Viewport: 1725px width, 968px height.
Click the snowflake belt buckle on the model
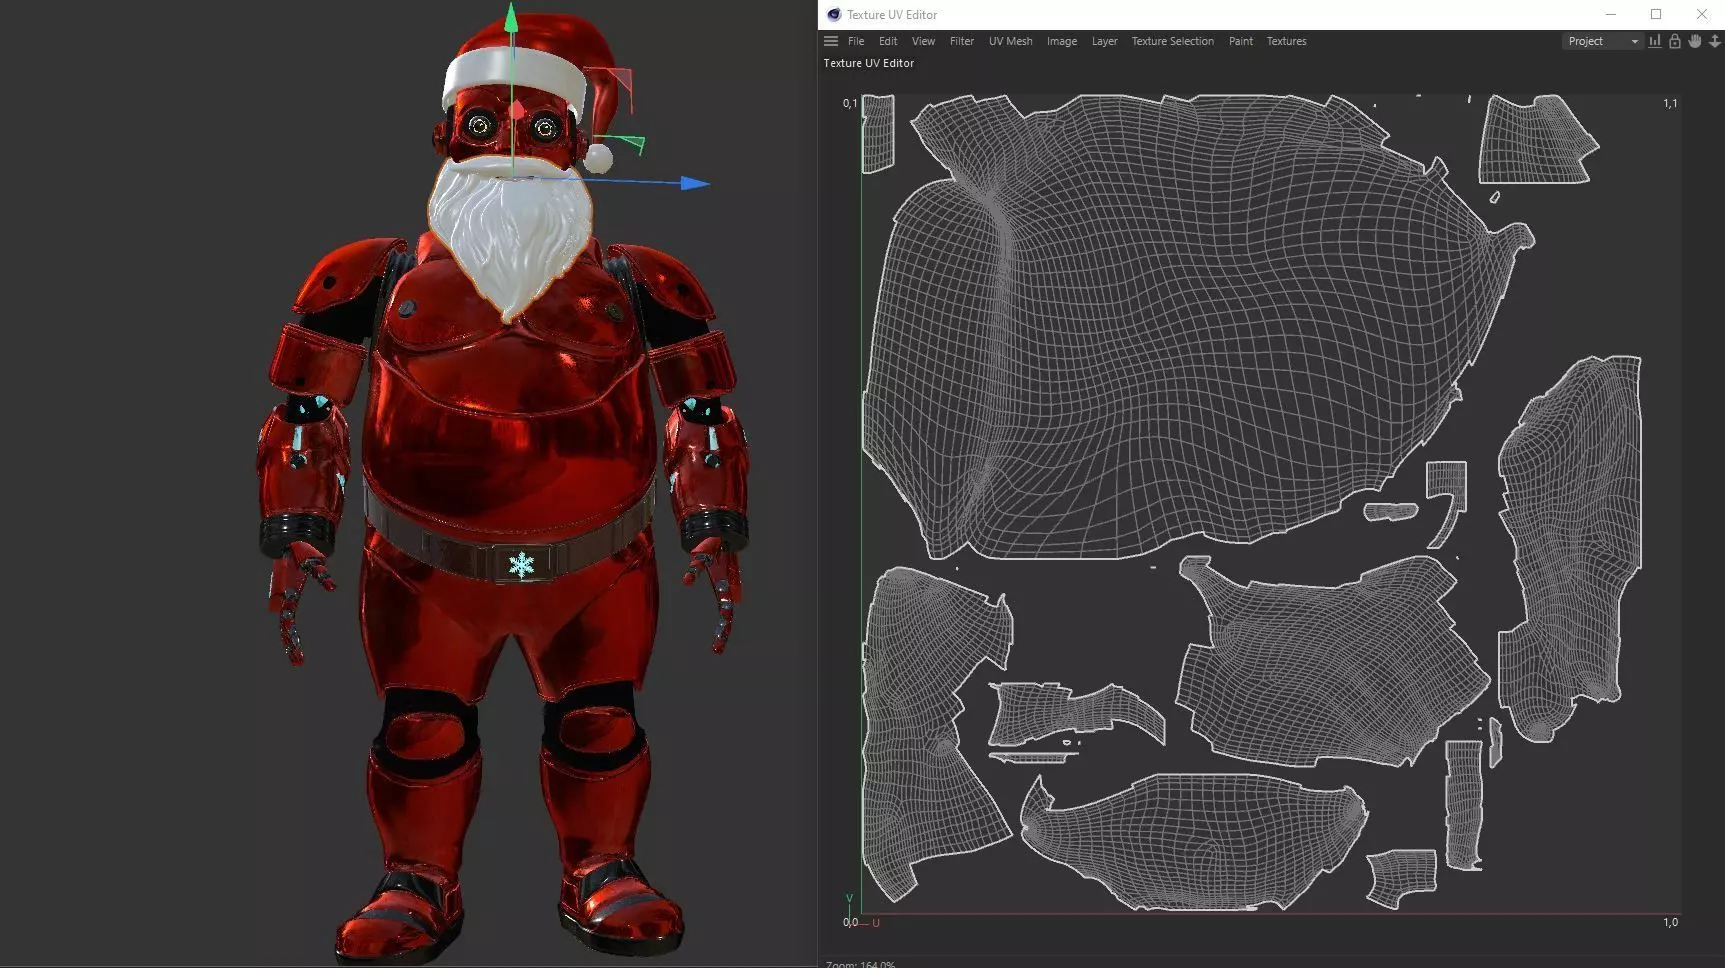(521, 565)
